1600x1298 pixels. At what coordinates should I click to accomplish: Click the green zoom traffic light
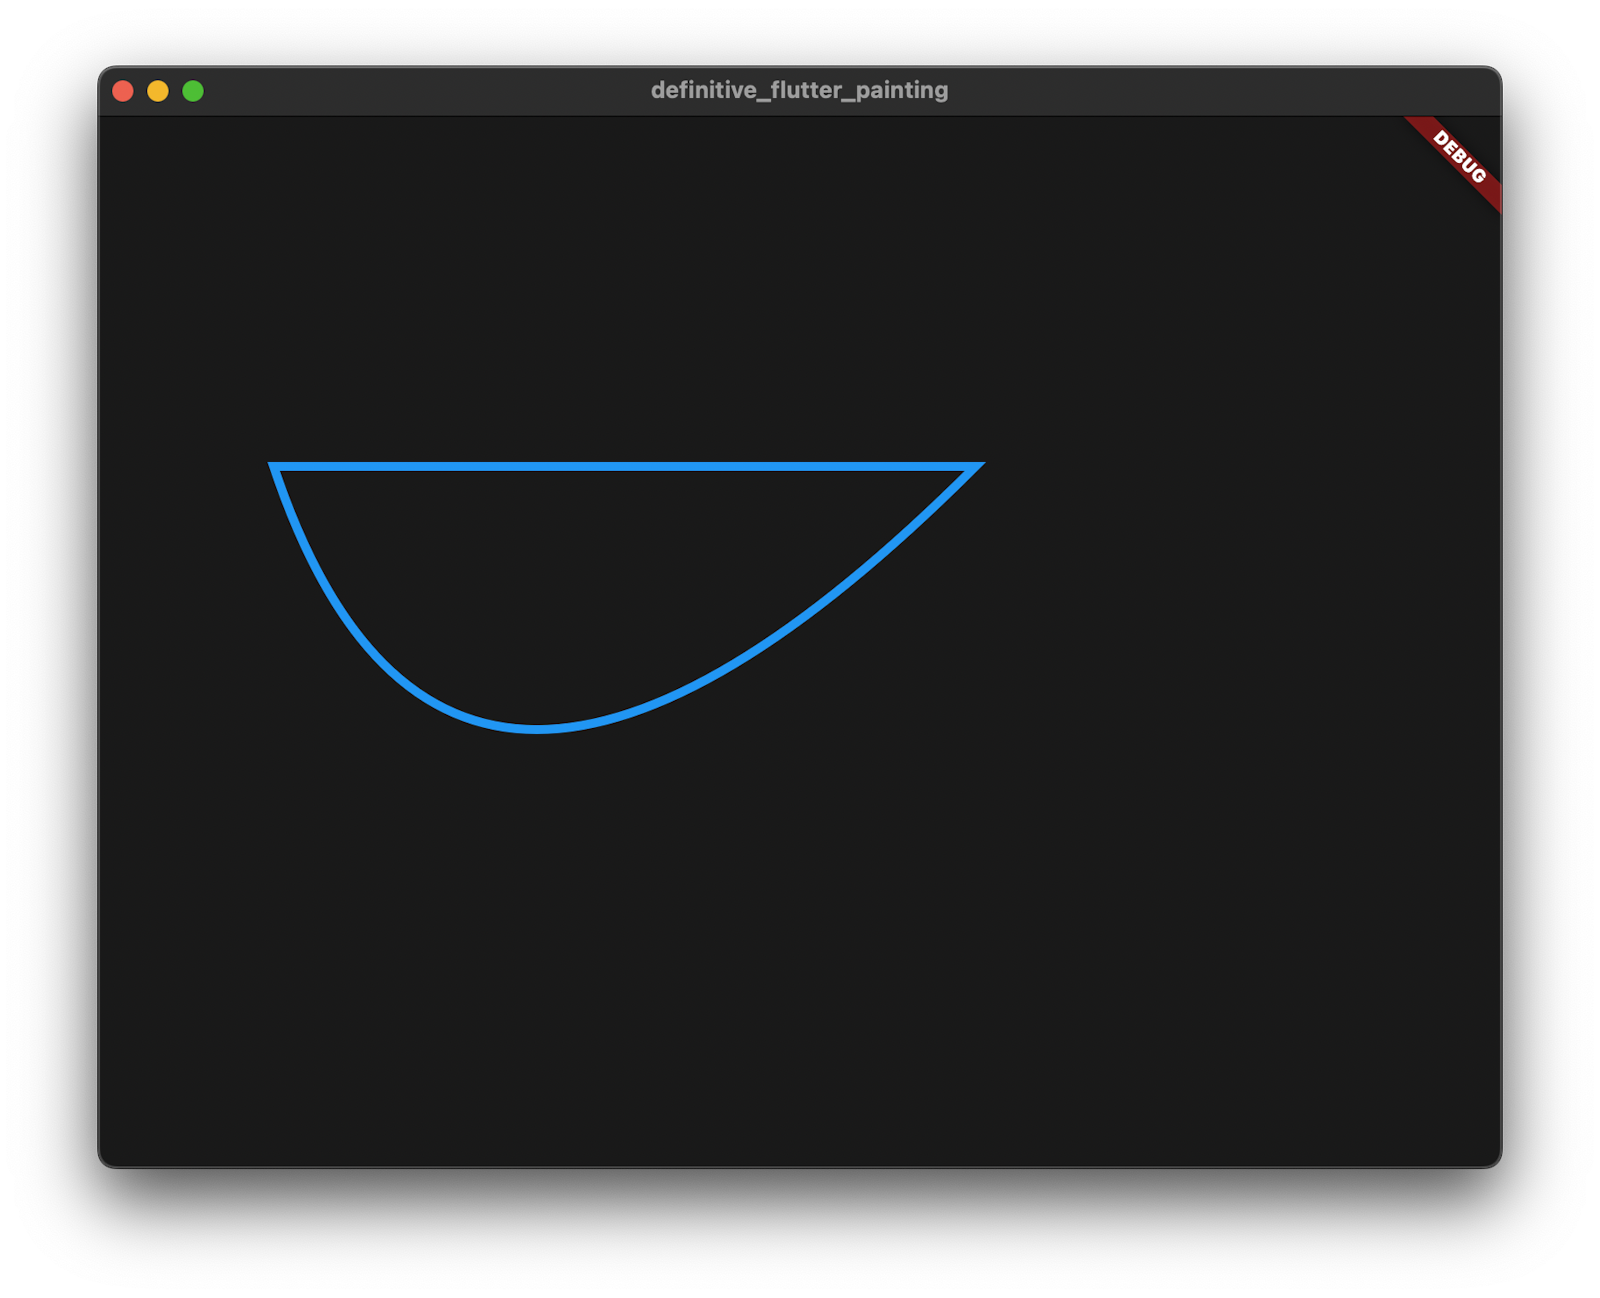[191, 91]
